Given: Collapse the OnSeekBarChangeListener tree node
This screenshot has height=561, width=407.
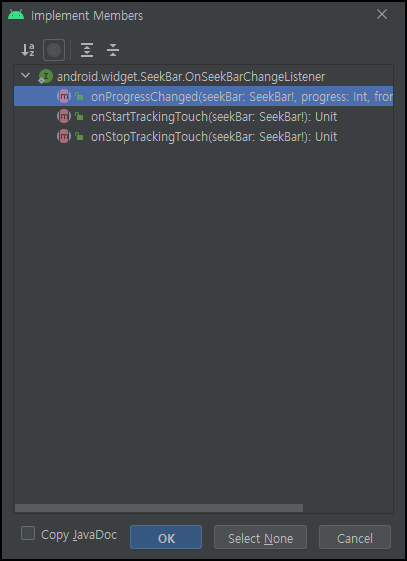Looking at the screenshot, I should [x=25, y=75].
